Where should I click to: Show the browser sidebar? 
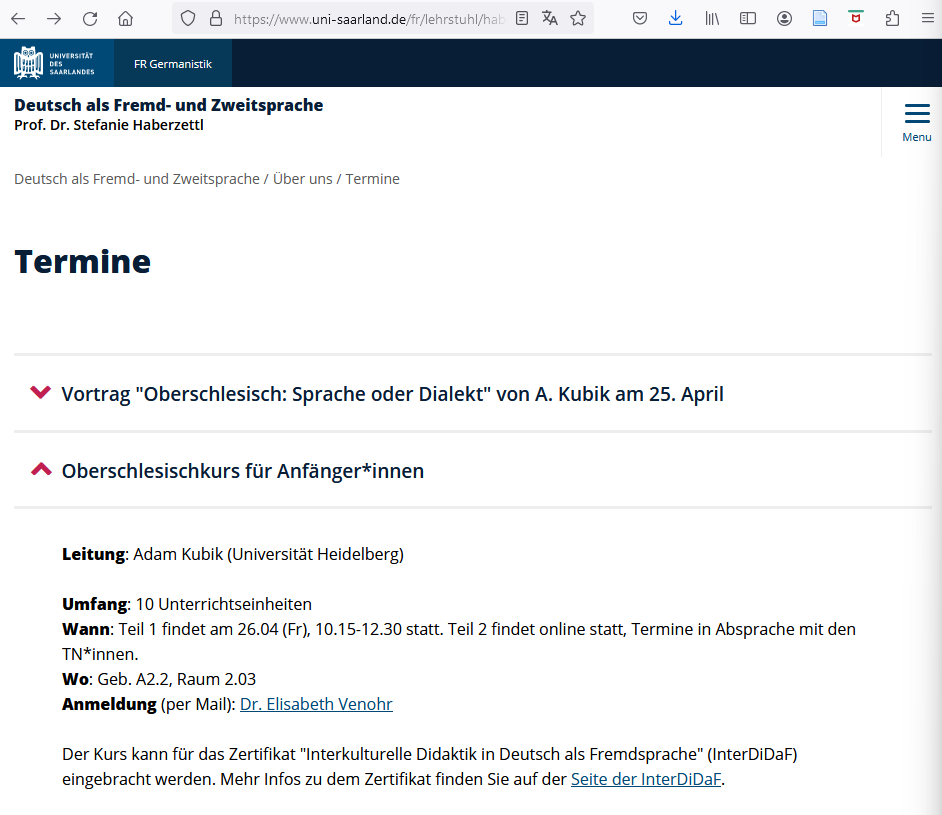(x=748, y=19)
